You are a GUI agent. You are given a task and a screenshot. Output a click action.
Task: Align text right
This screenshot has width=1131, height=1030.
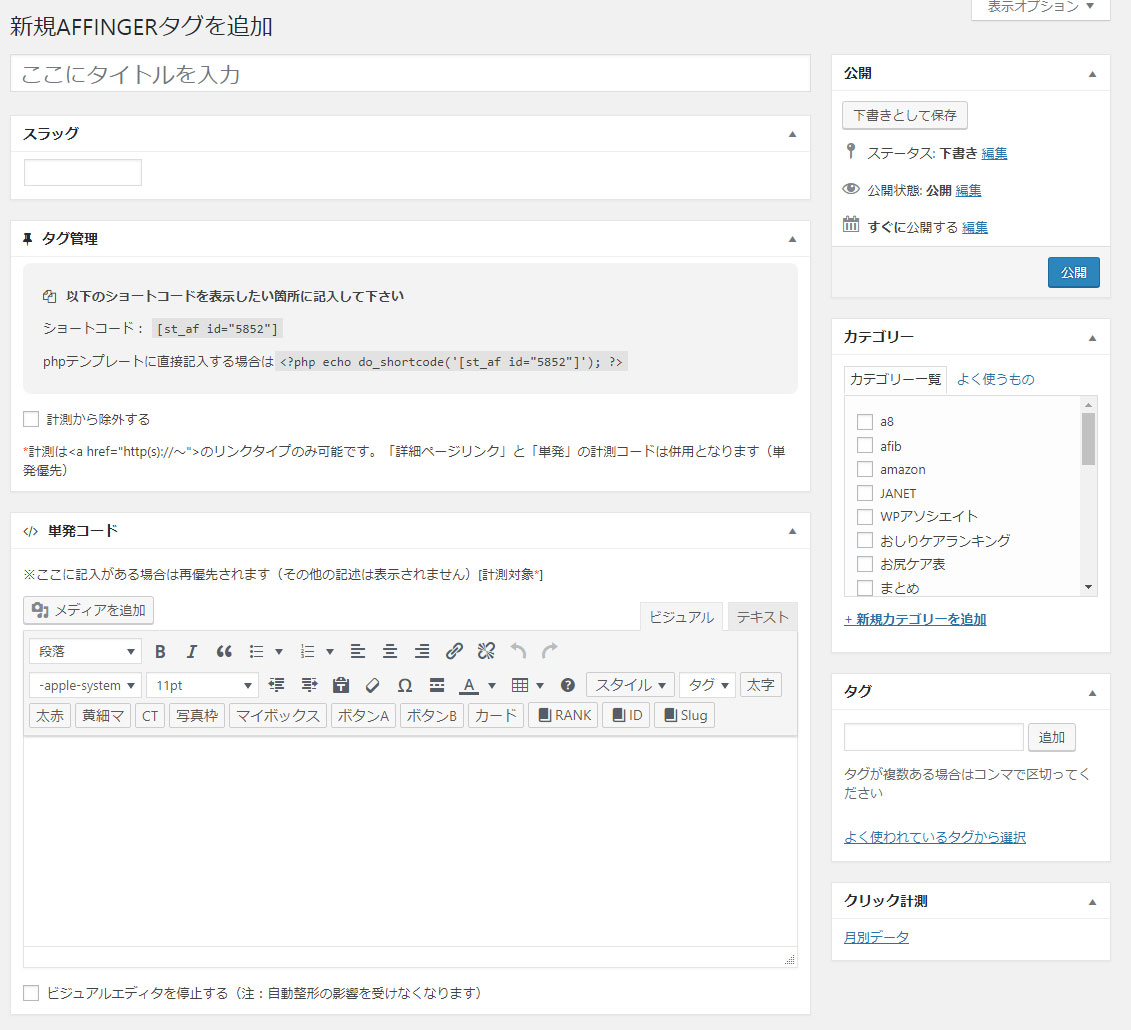(x=422, y=651)
